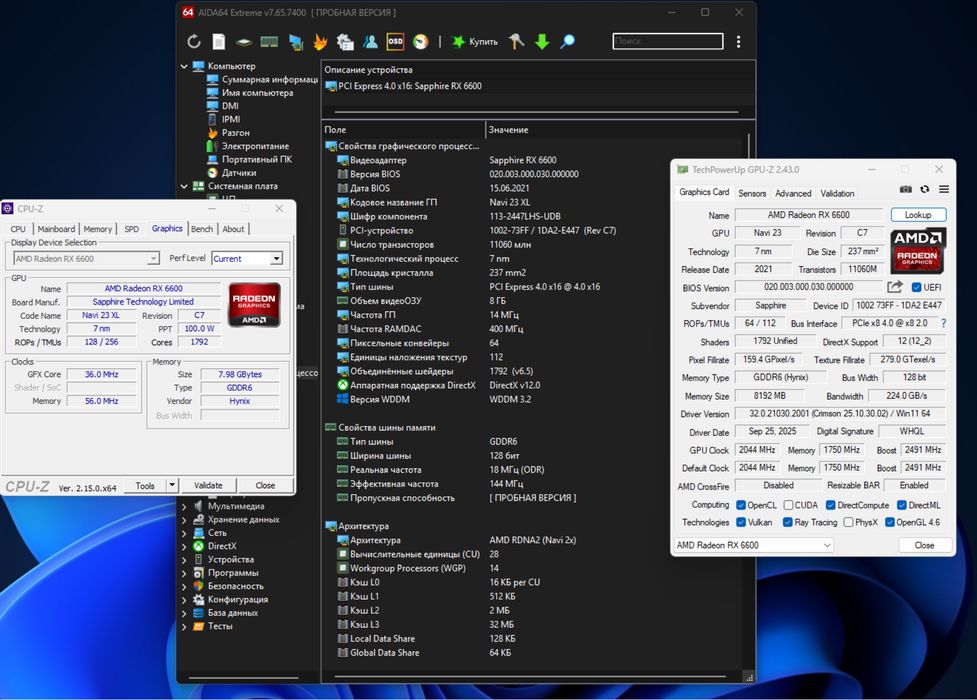The height and width of the screenshot is (700, 977).
Task: Click the BIOS share export icon
Action: click(895, 287)
